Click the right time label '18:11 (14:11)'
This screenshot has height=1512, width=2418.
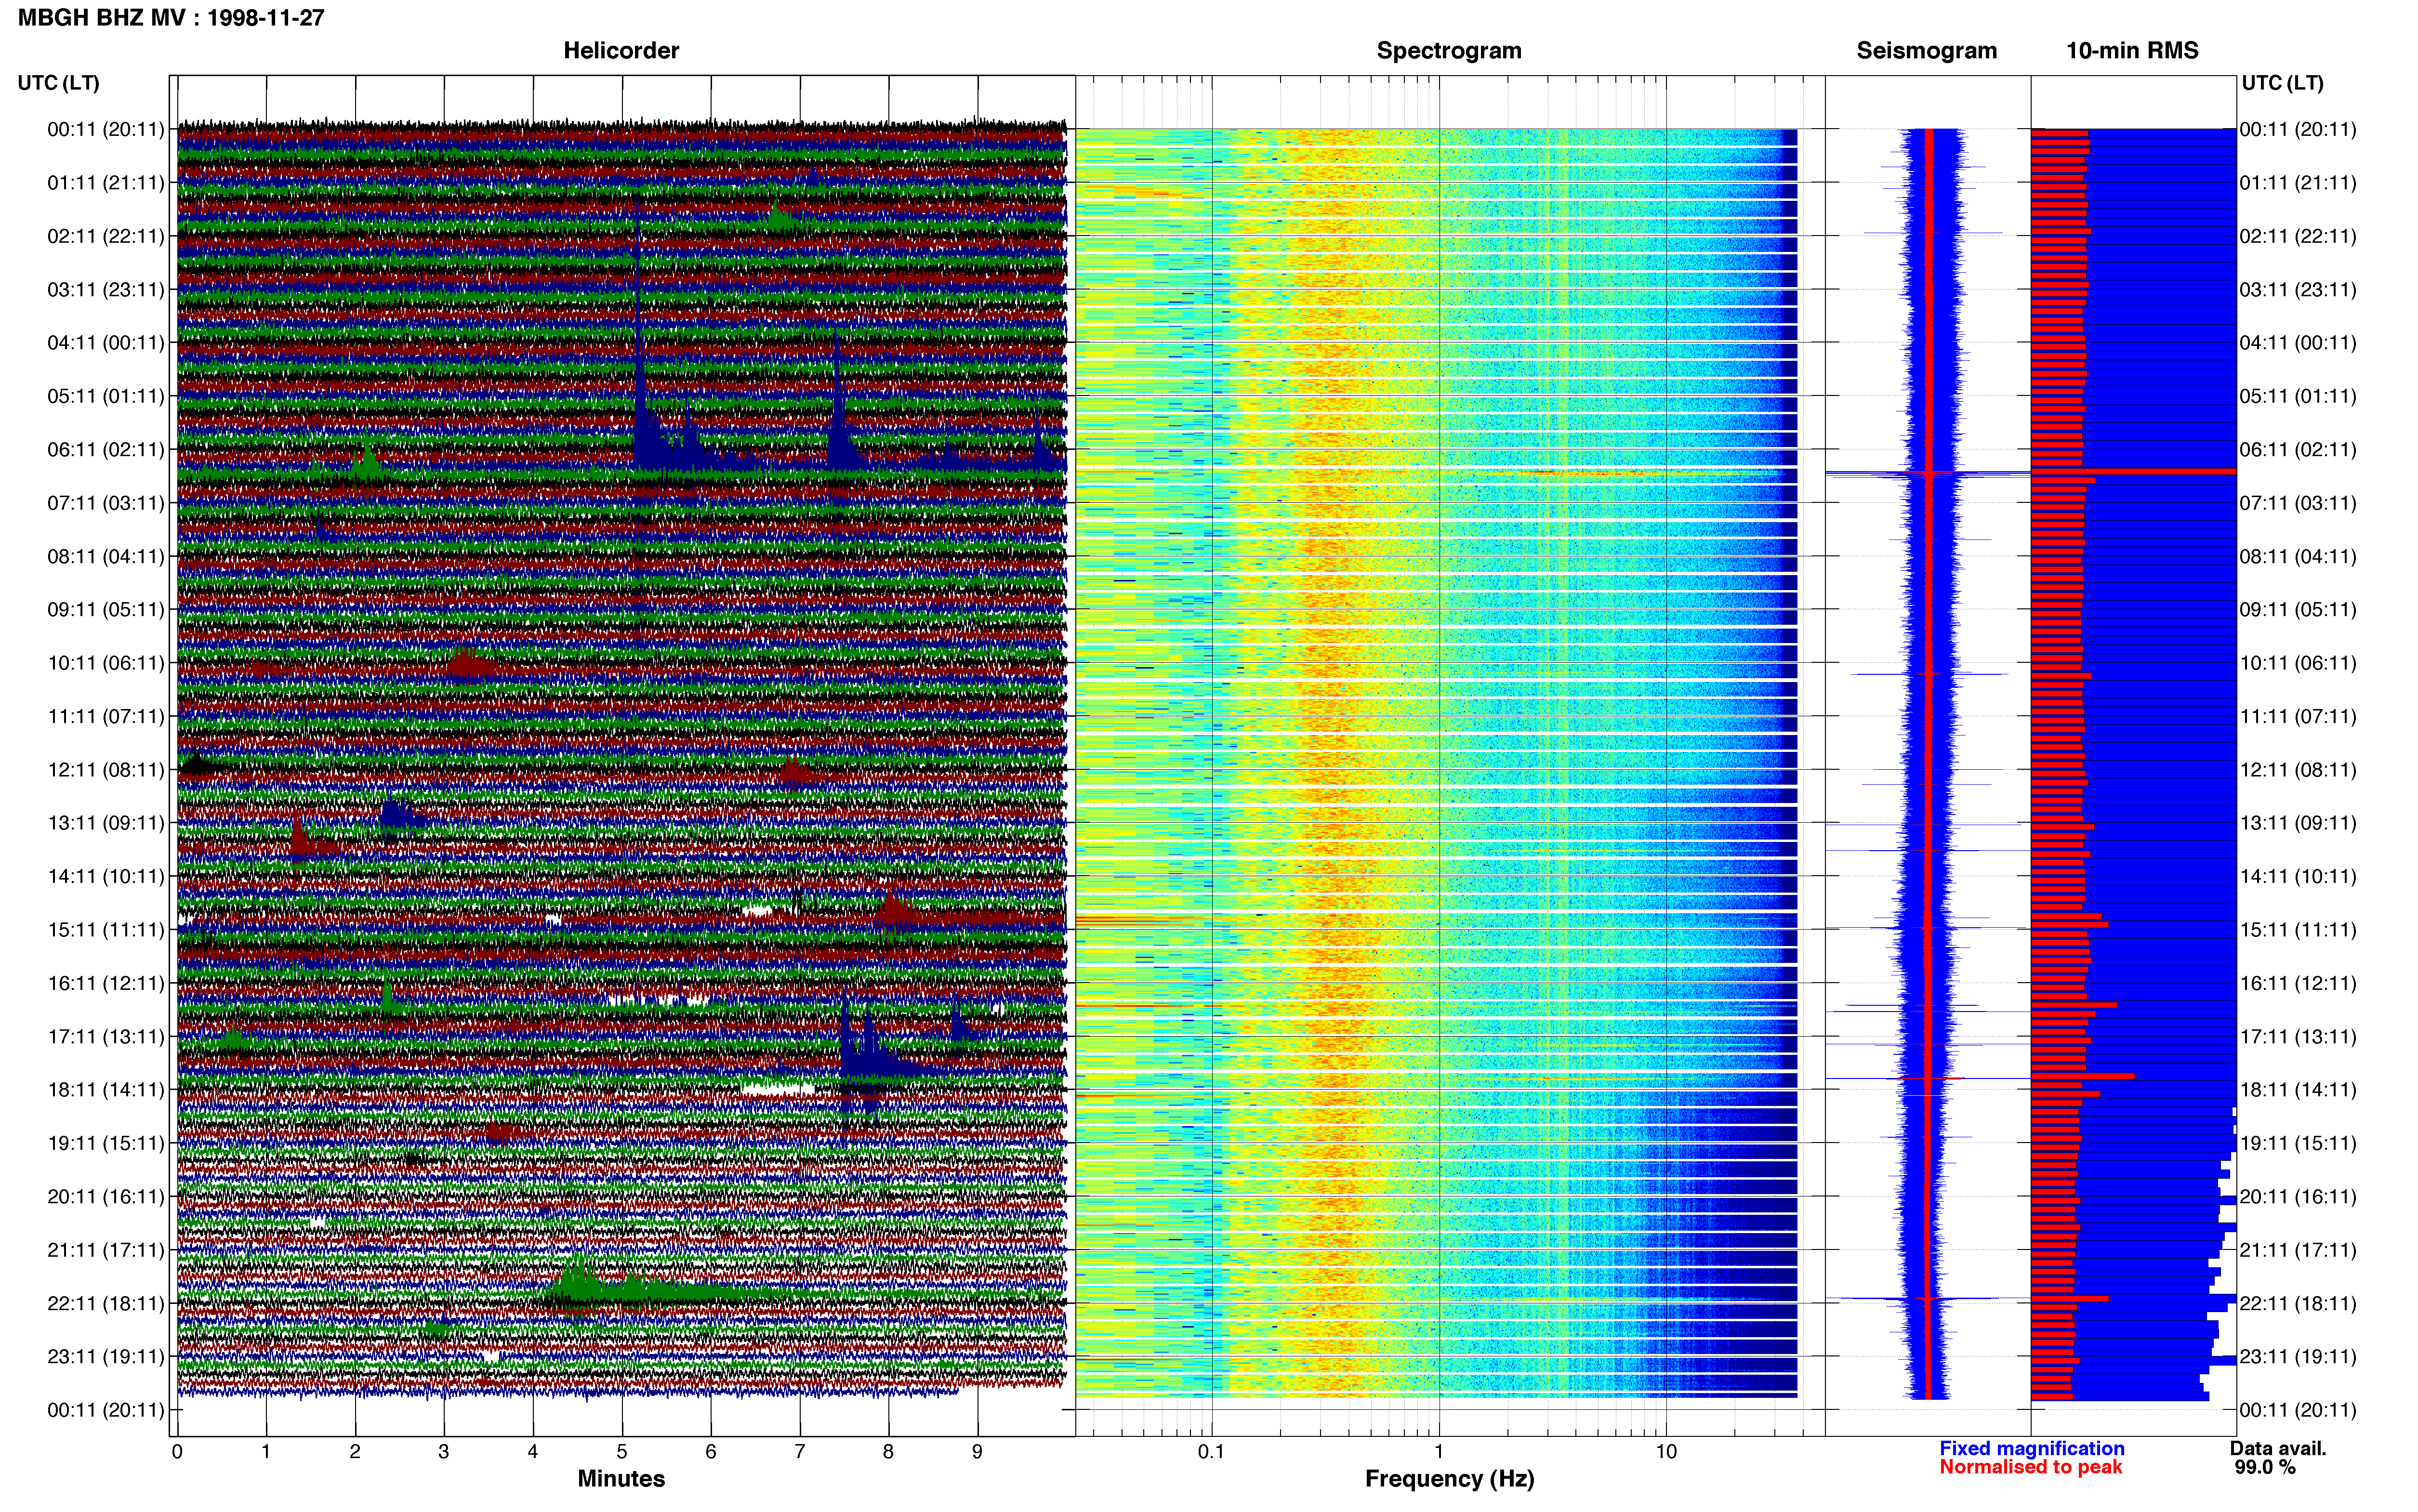coord(2298,1090)
